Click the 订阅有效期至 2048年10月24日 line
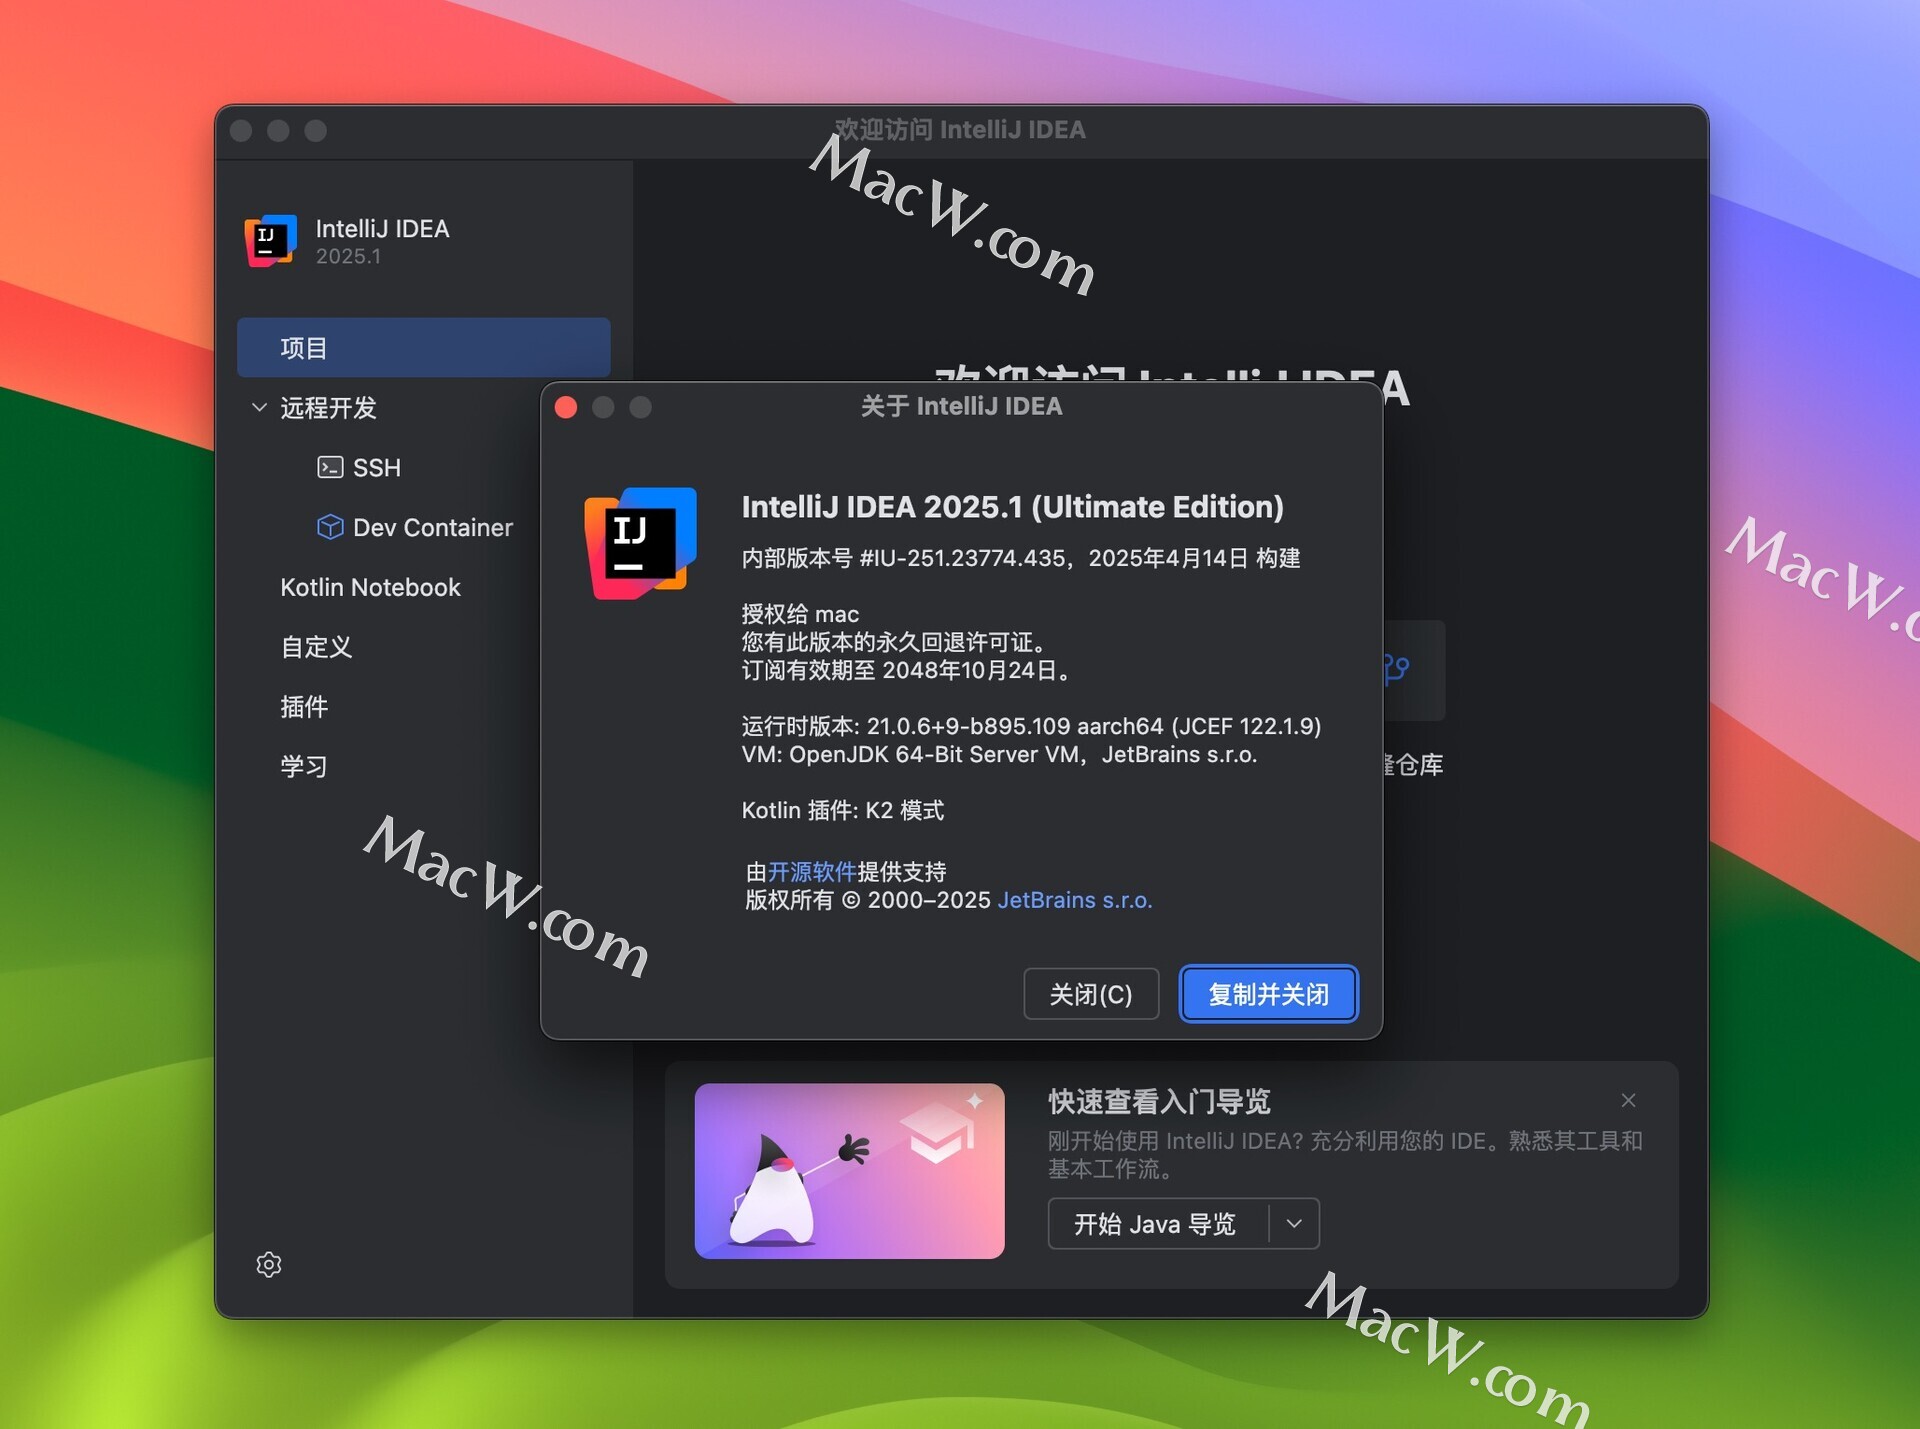Screen dimensions: 1920x1429 point(907,670)
